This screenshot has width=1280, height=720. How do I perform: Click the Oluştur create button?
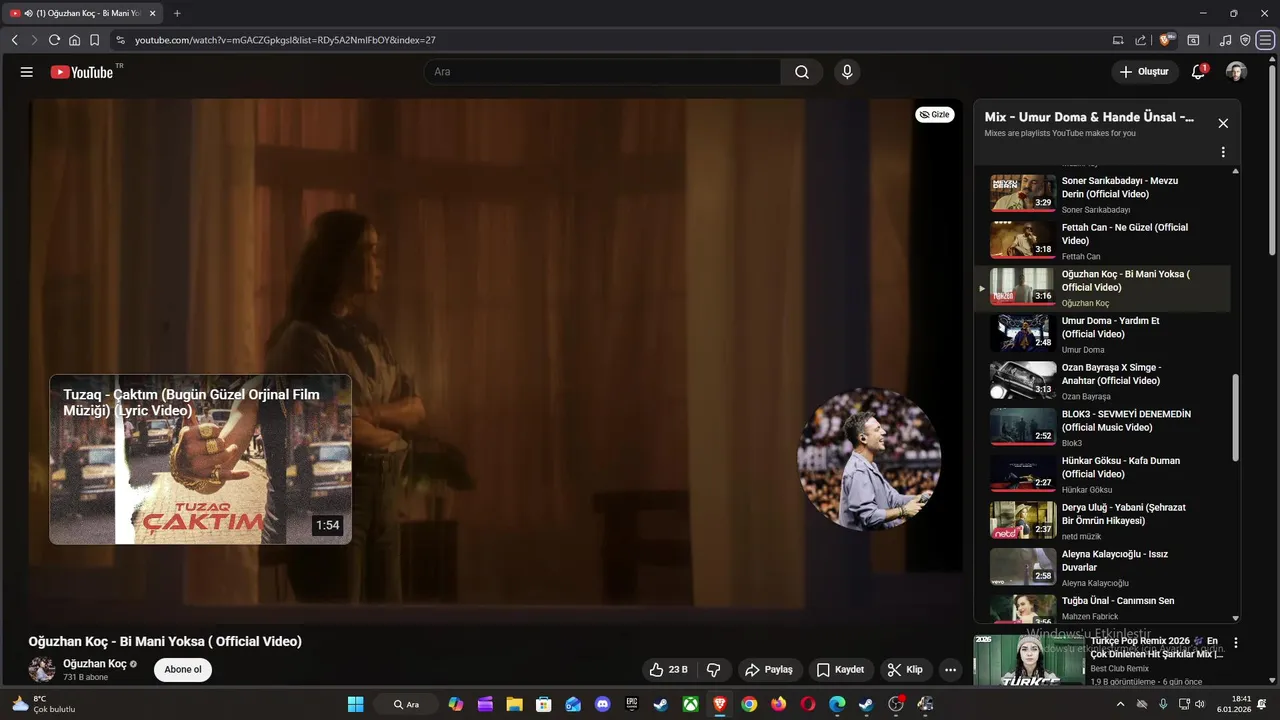1144,72
